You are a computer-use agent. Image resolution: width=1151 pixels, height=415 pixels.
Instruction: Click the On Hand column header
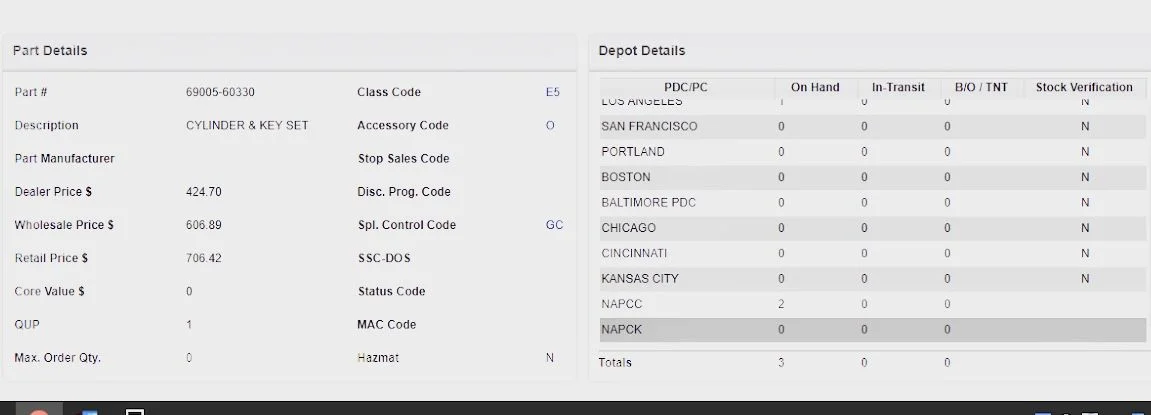click(x=815, y=88)
